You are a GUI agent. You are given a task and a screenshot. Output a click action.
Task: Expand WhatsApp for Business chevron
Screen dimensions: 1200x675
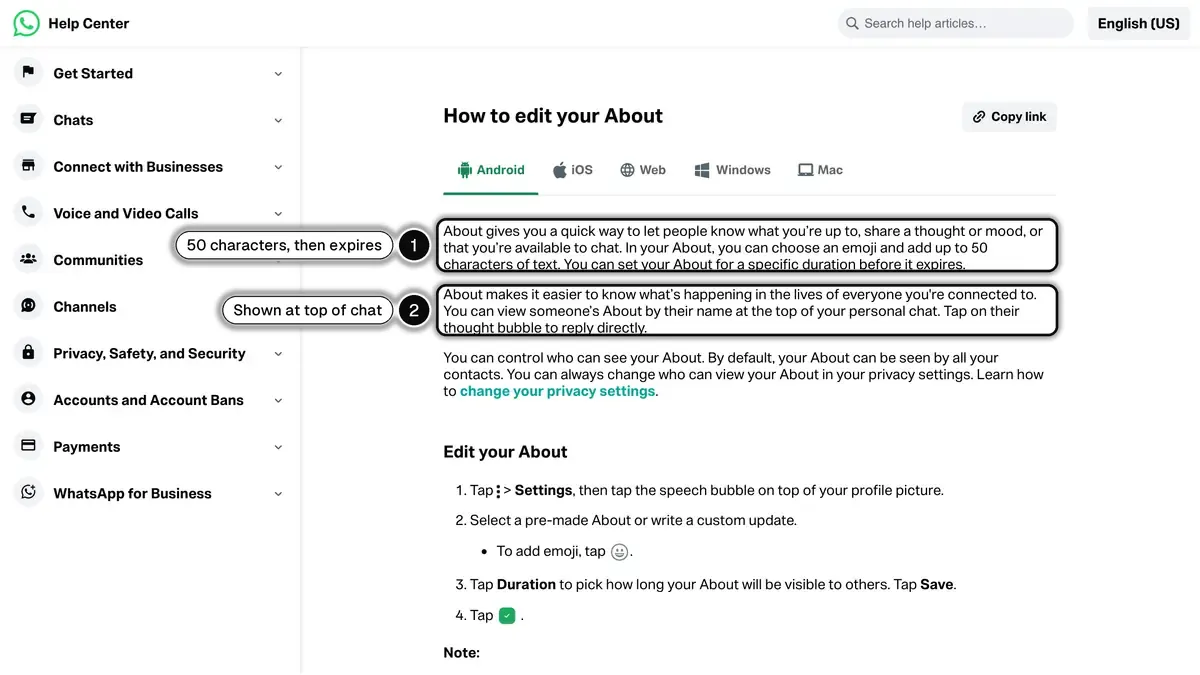278,493
